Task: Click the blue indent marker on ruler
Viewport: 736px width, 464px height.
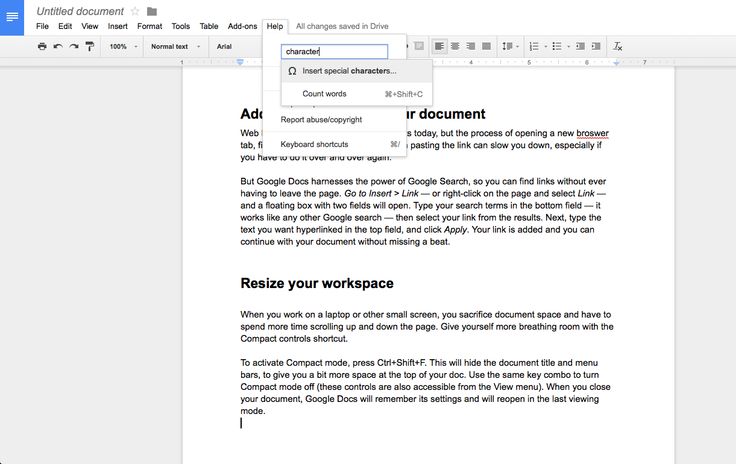Action: [x=241, y=63]
